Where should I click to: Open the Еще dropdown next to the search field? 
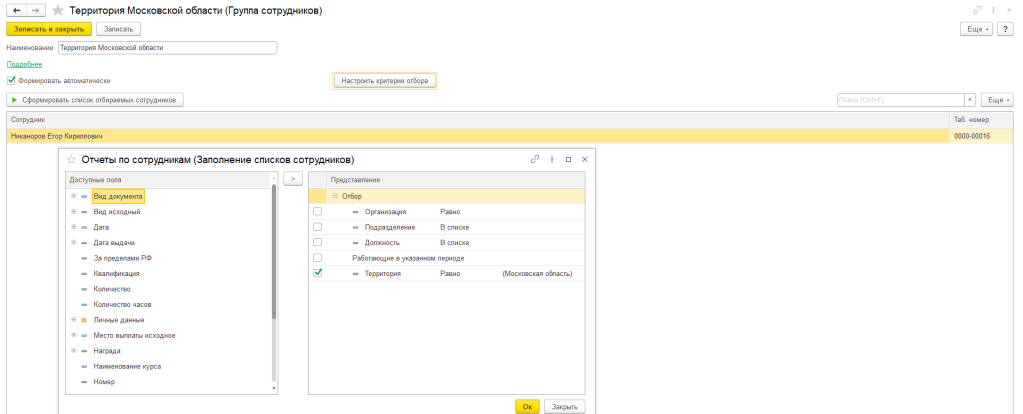[x=997, y=100]
